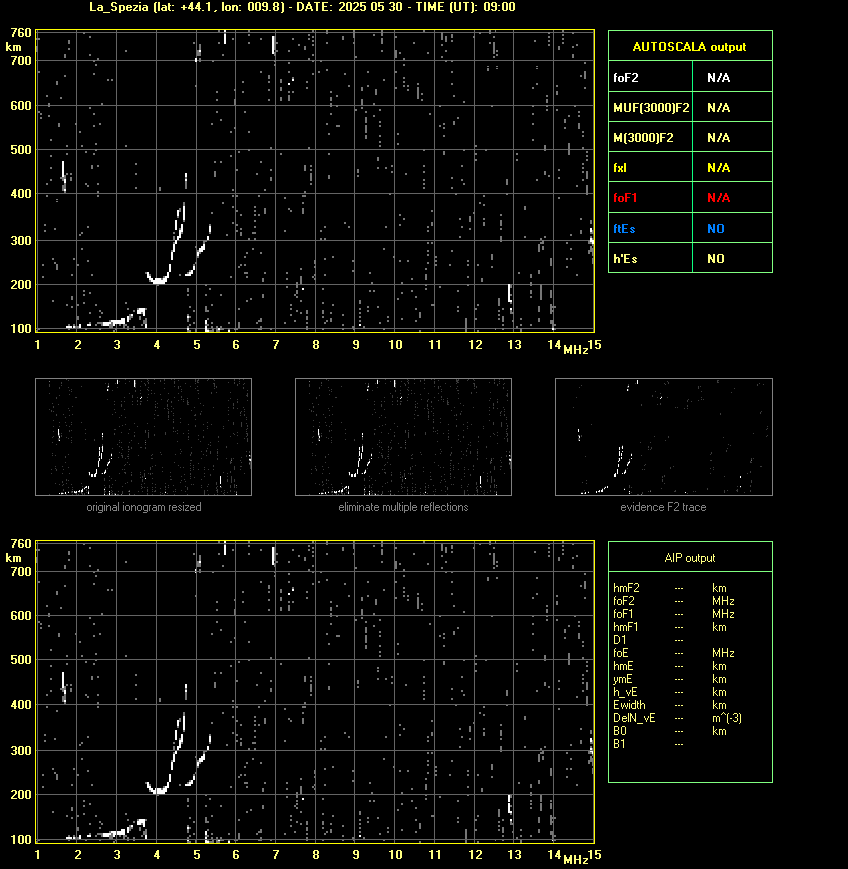The image size is (848, 869).
Task: Select the Ewidth parameter in AIP output
Action: [629, 705]
